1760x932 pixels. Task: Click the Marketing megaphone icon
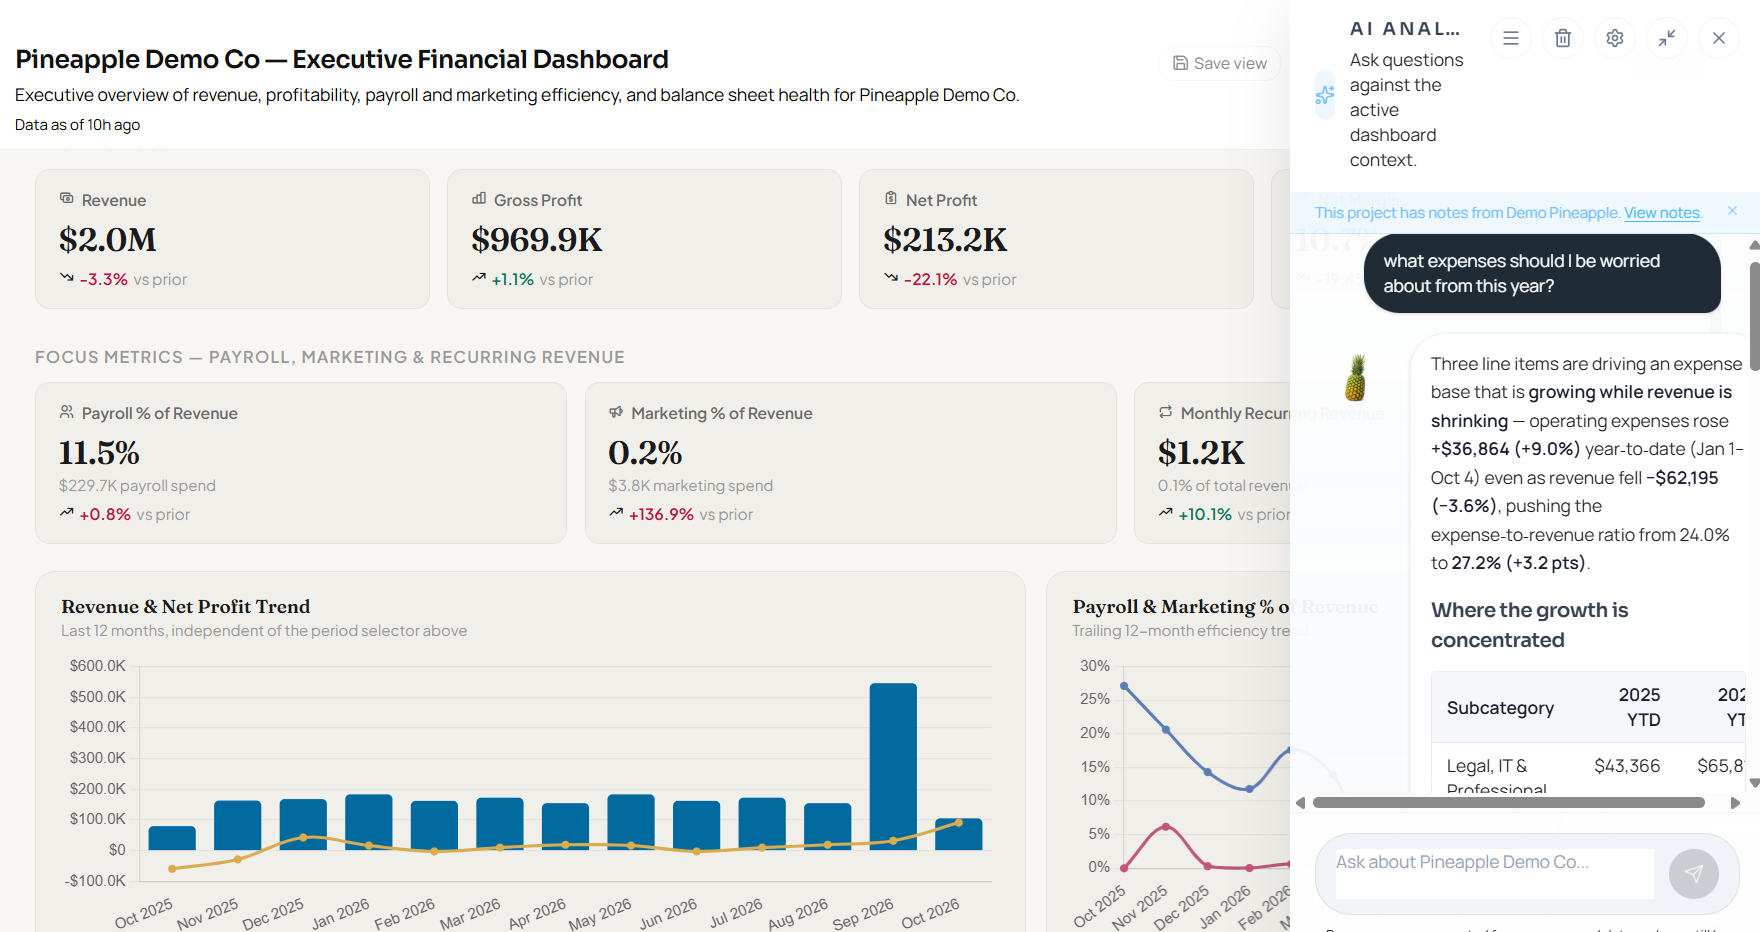point(616,412)
